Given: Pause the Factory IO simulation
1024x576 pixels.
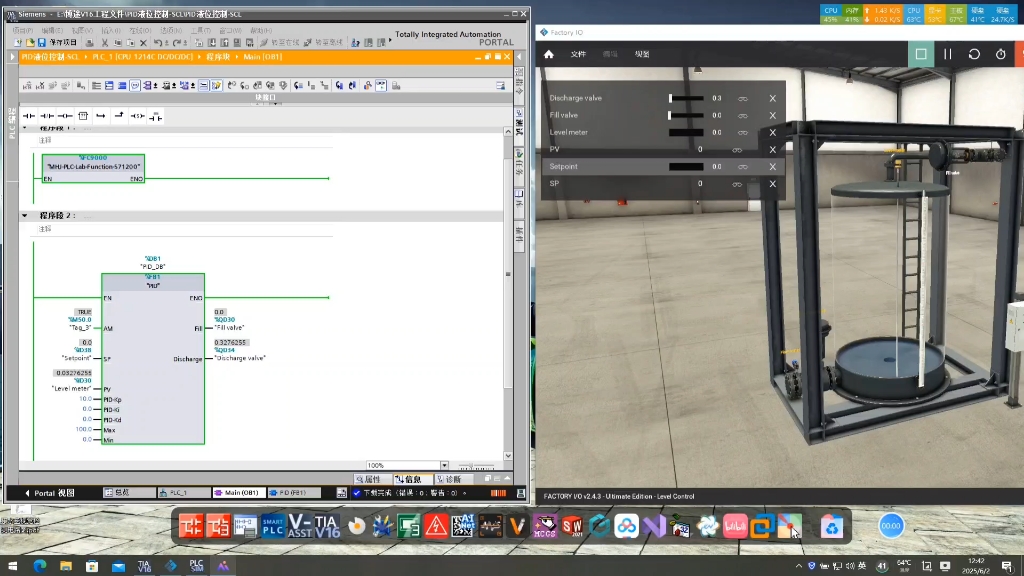Looking at the screenshot, I should [948, 54].
